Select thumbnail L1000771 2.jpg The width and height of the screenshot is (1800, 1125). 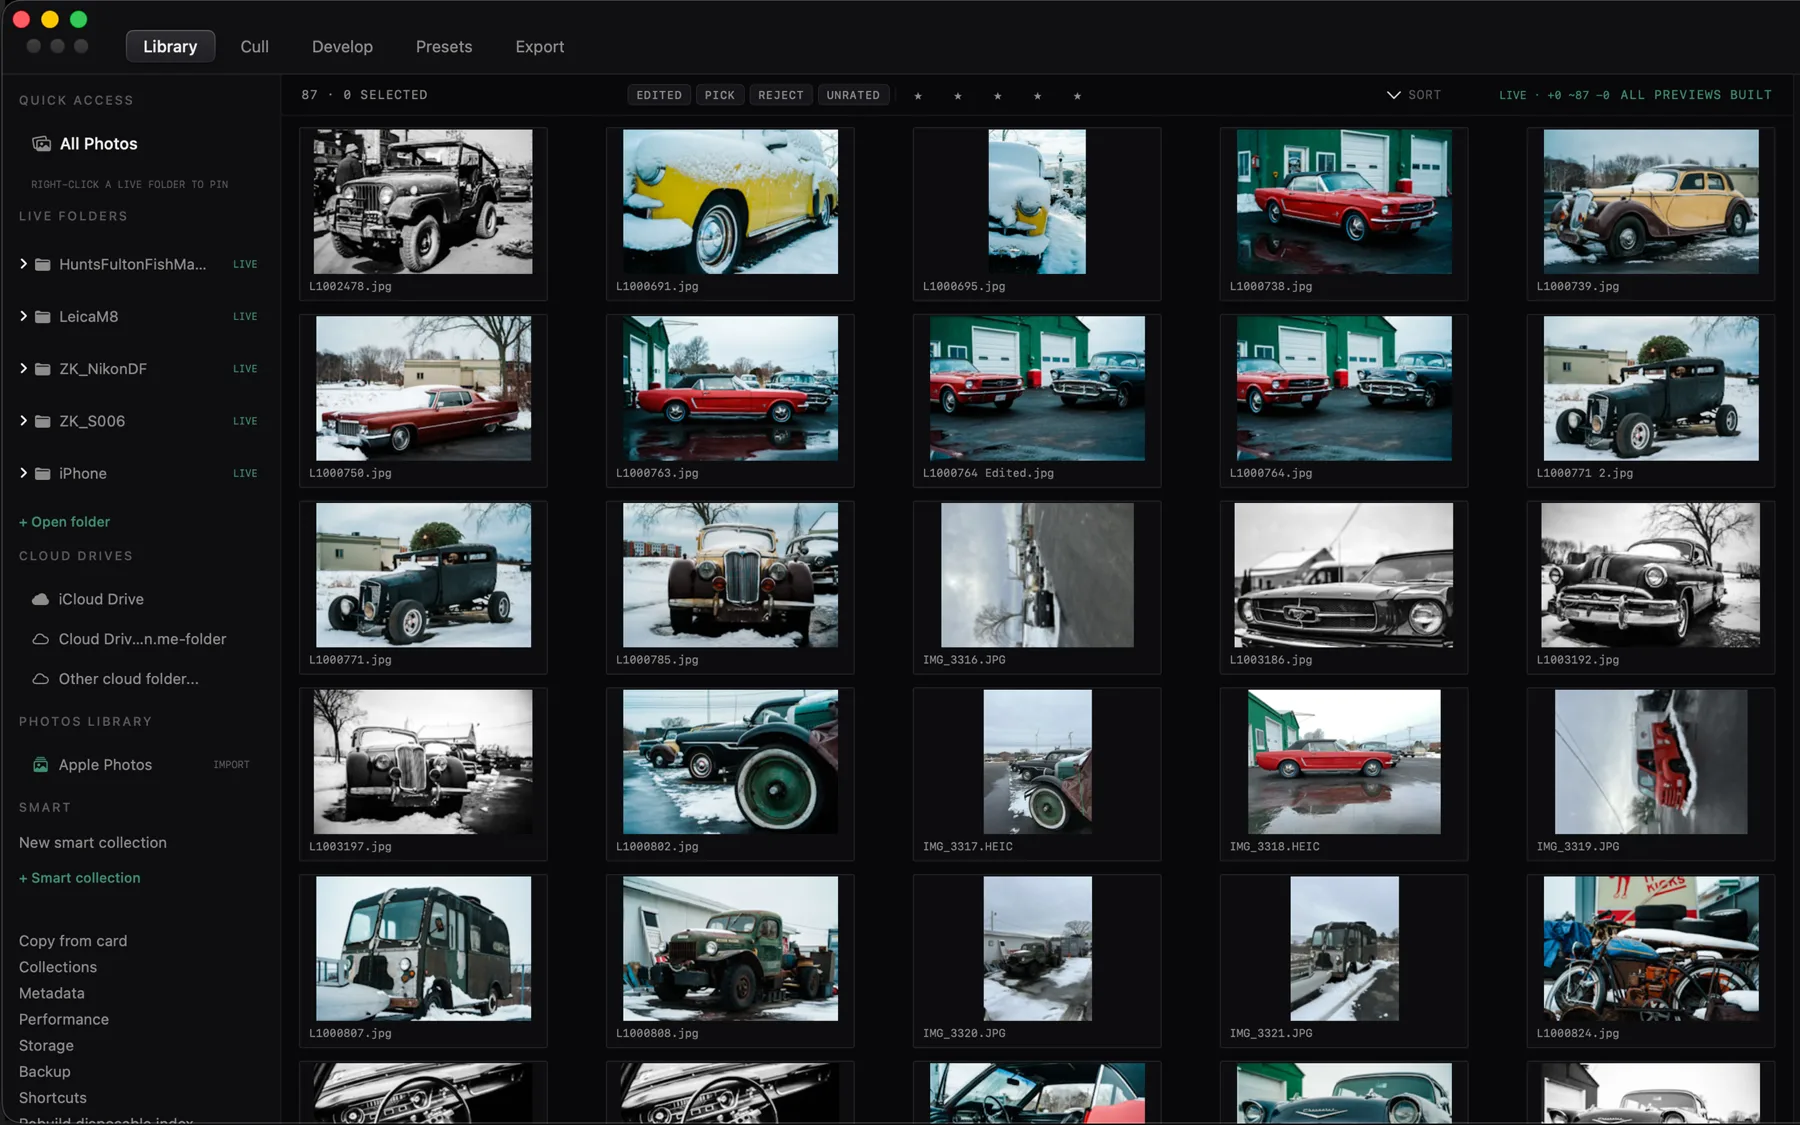point(1651,388)
